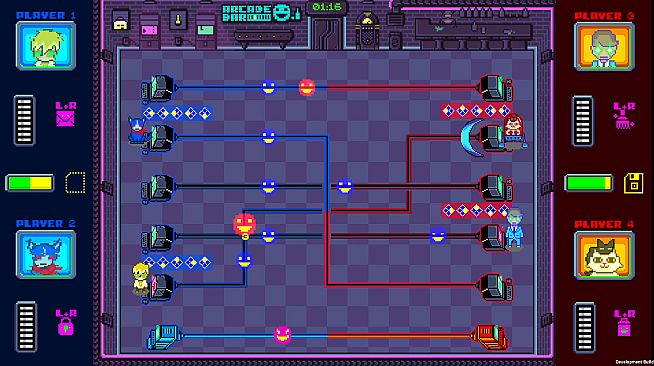Click the blue crescent moon shield

point(471,138)
